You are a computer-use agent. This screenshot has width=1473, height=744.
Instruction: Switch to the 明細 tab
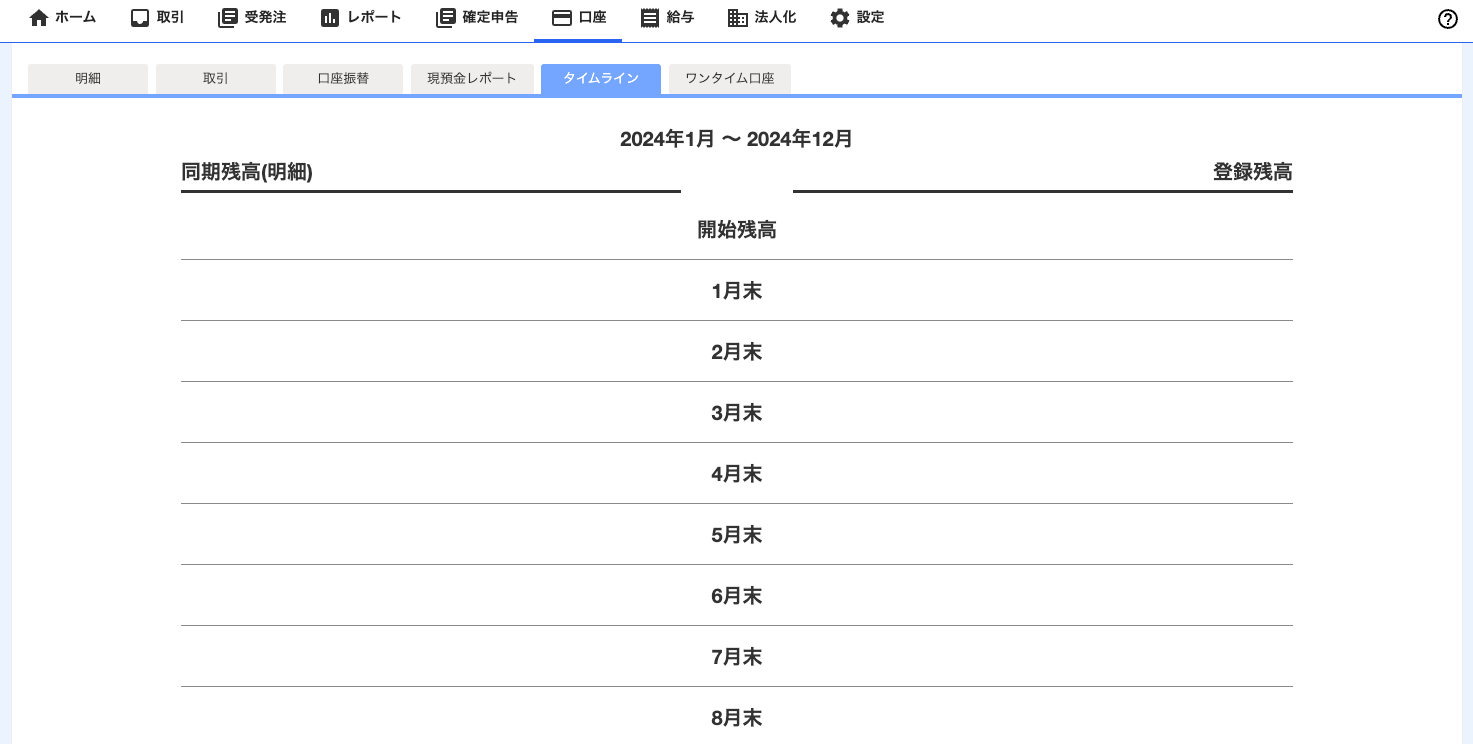click(x=88, y=78)
